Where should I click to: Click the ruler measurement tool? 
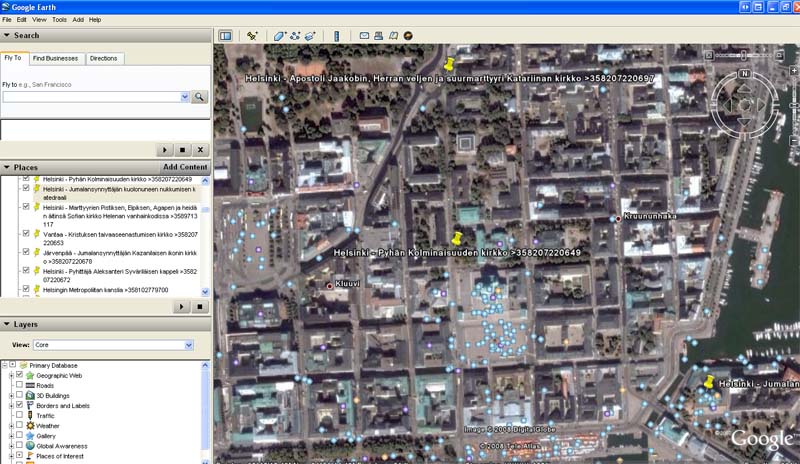click(336, 36)
